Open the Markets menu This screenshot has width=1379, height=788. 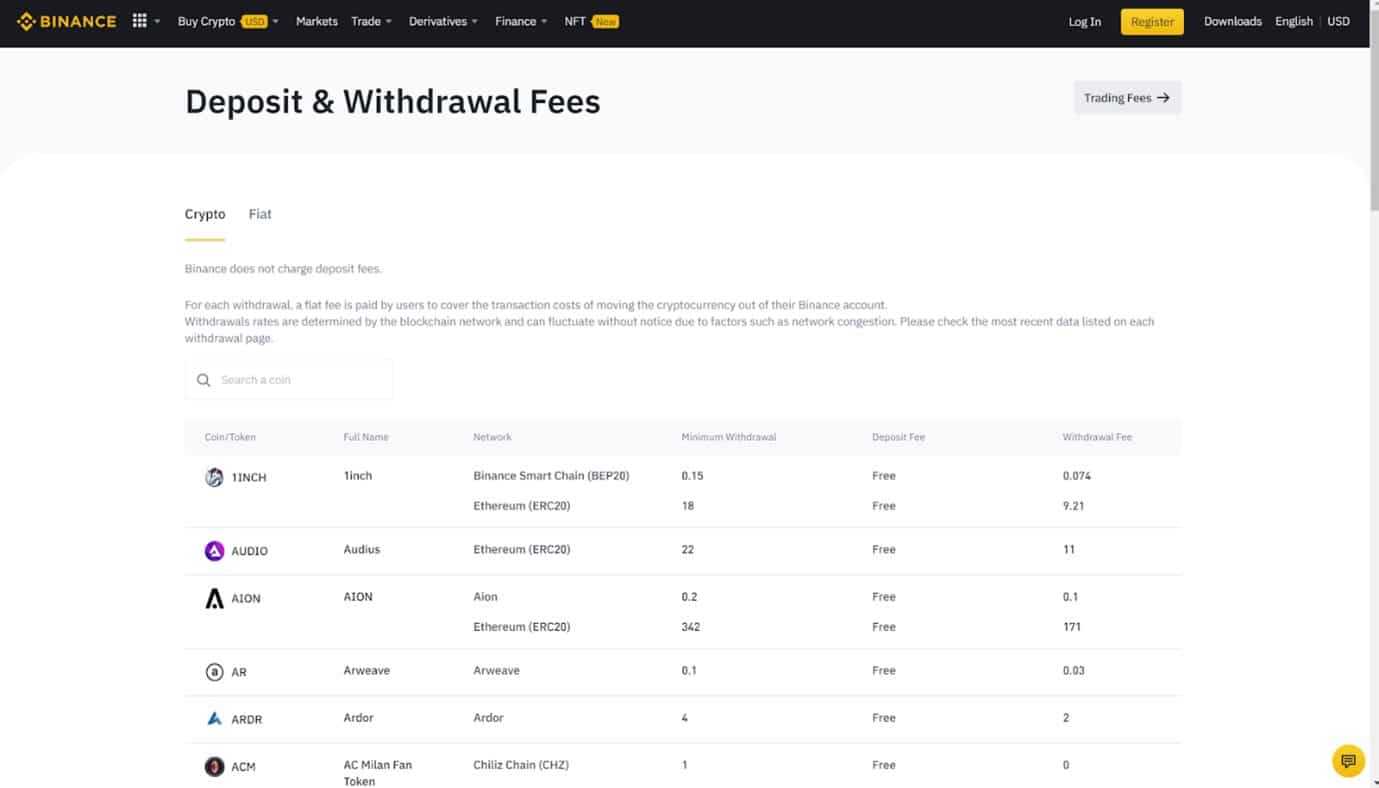click(316, 20)
